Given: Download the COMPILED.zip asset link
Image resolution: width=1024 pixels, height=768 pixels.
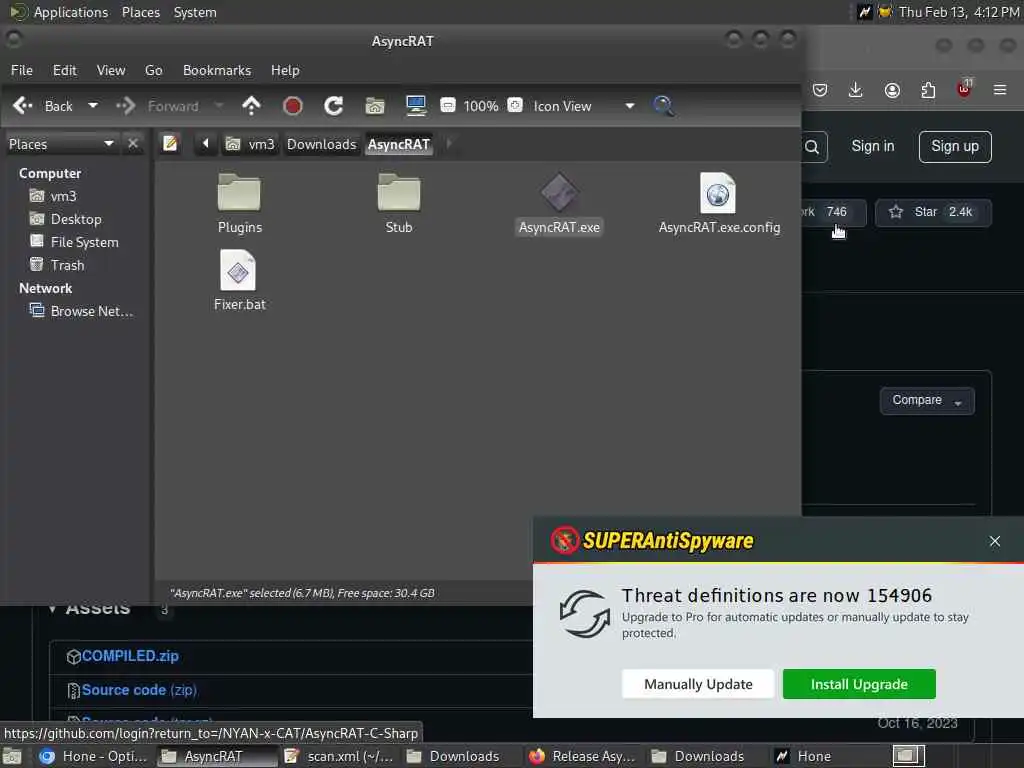Looking at the screenshot, I should coord(130,656).
